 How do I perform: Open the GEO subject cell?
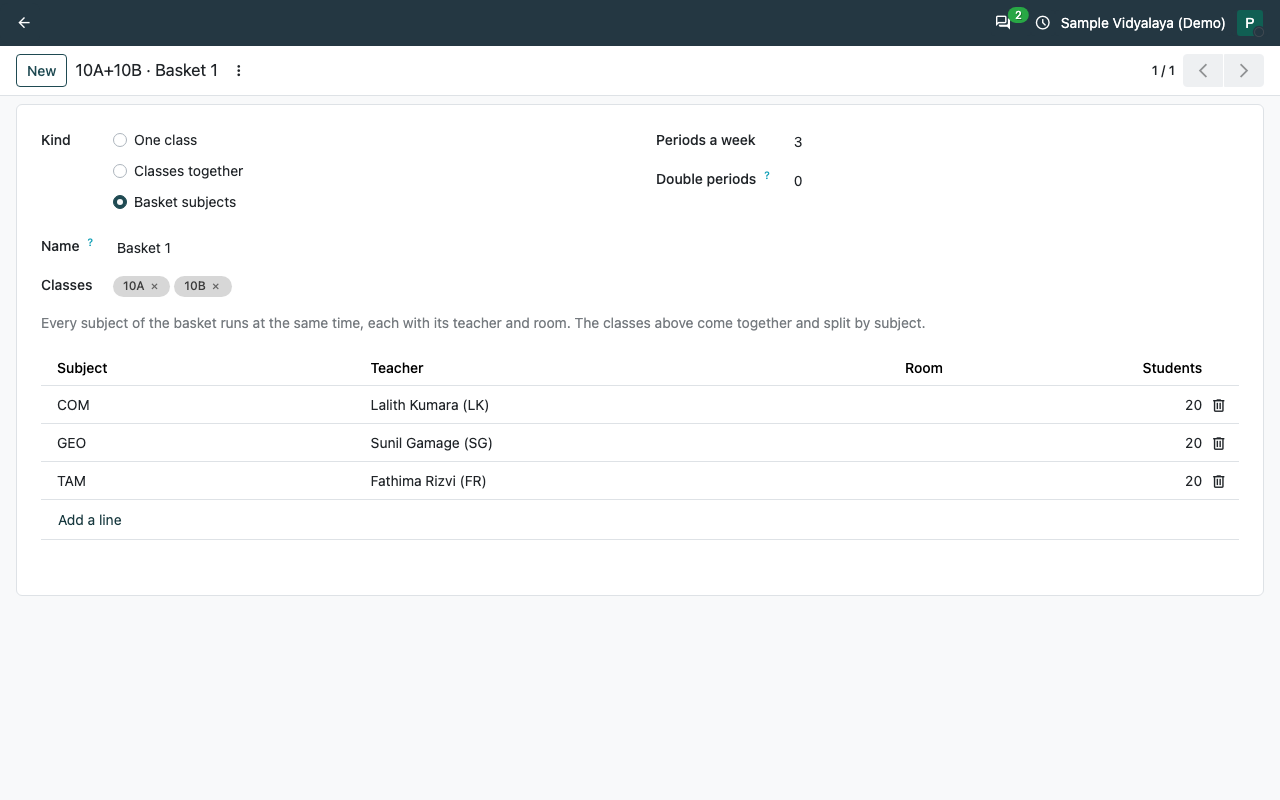[x=205, y=443]
